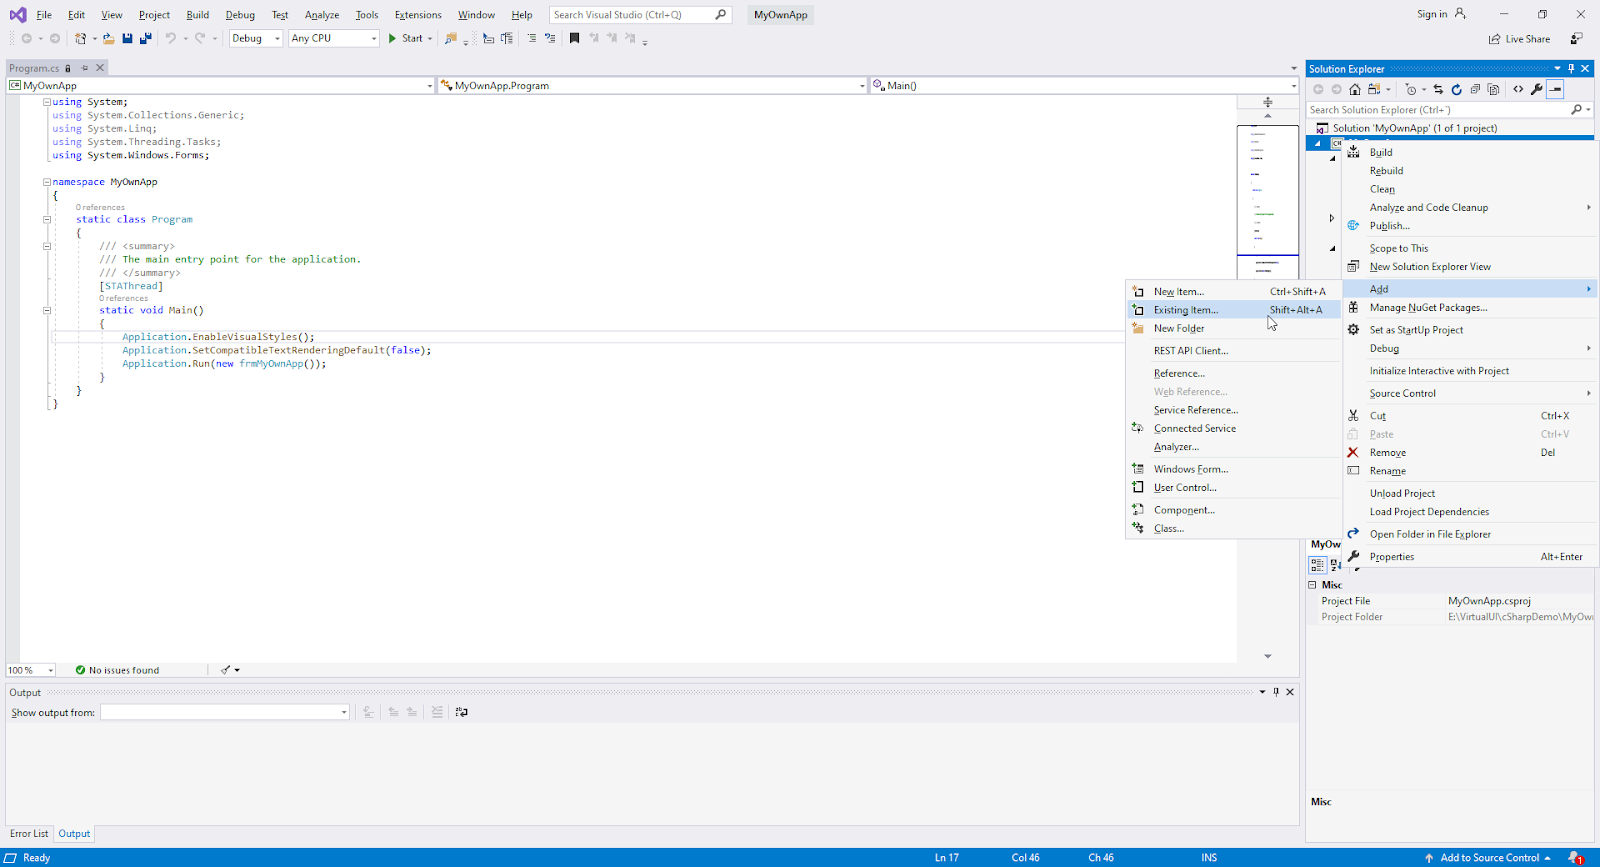Click the Save All toolbar icon
This screenshot has width=1600, height=867.
pos(146,38)
